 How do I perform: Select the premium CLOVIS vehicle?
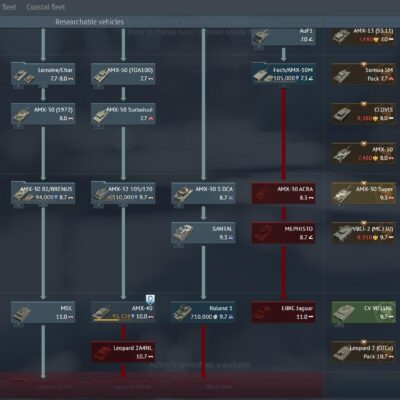coord(364,114)
